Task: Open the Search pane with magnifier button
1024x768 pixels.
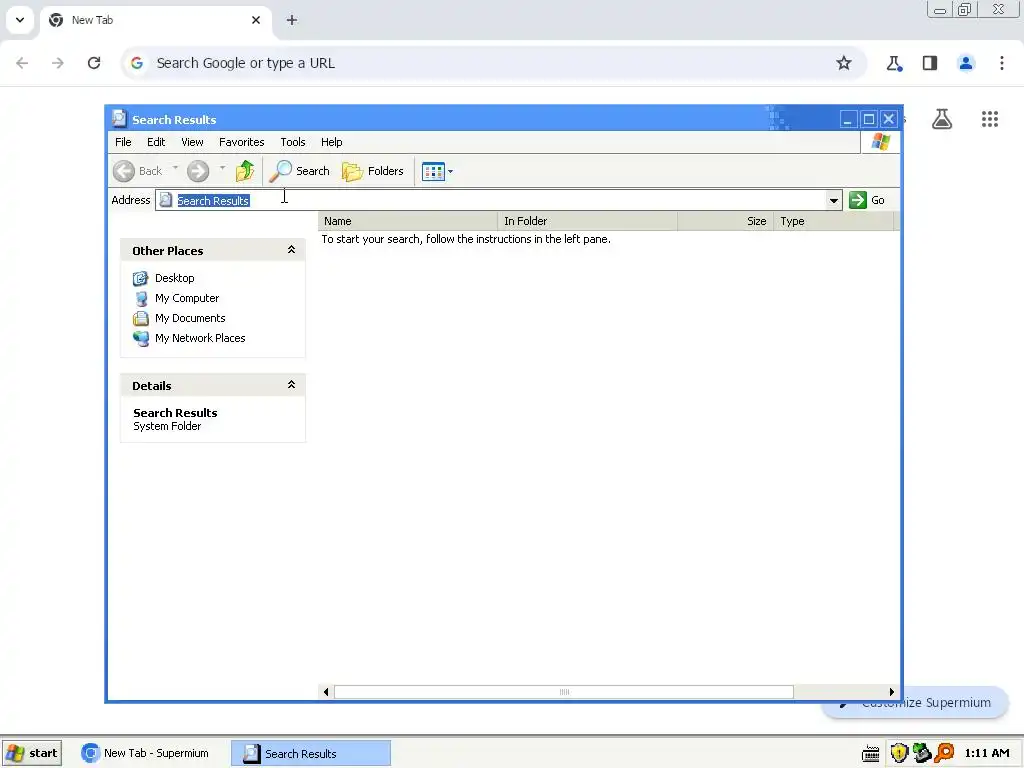Action: (x=300, y=171)
